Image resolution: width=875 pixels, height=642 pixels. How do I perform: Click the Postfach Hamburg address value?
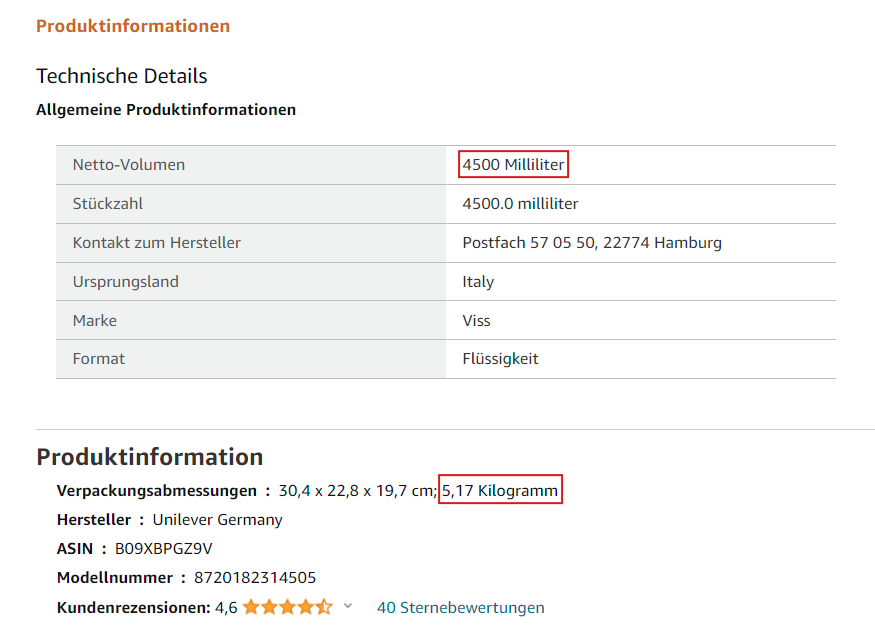(592, 243)
